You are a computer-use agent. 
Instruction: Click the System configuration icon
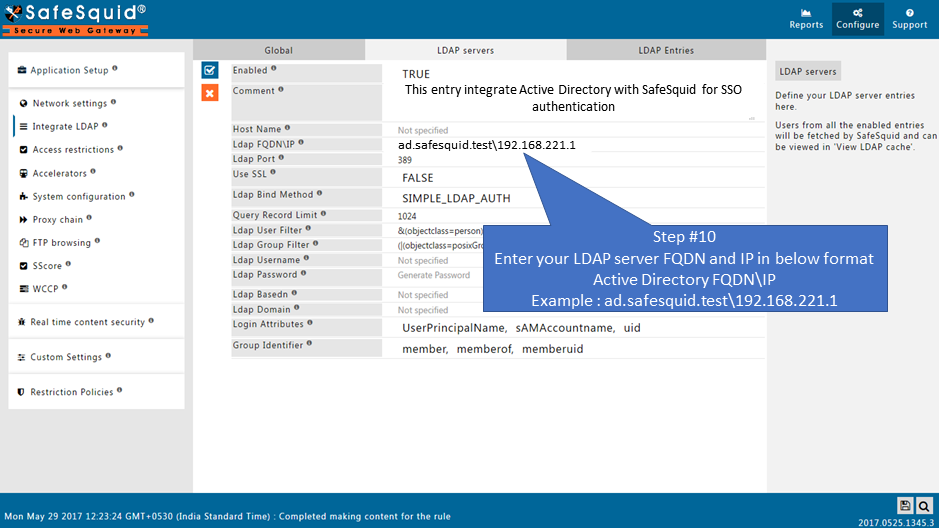click(23, 196)
